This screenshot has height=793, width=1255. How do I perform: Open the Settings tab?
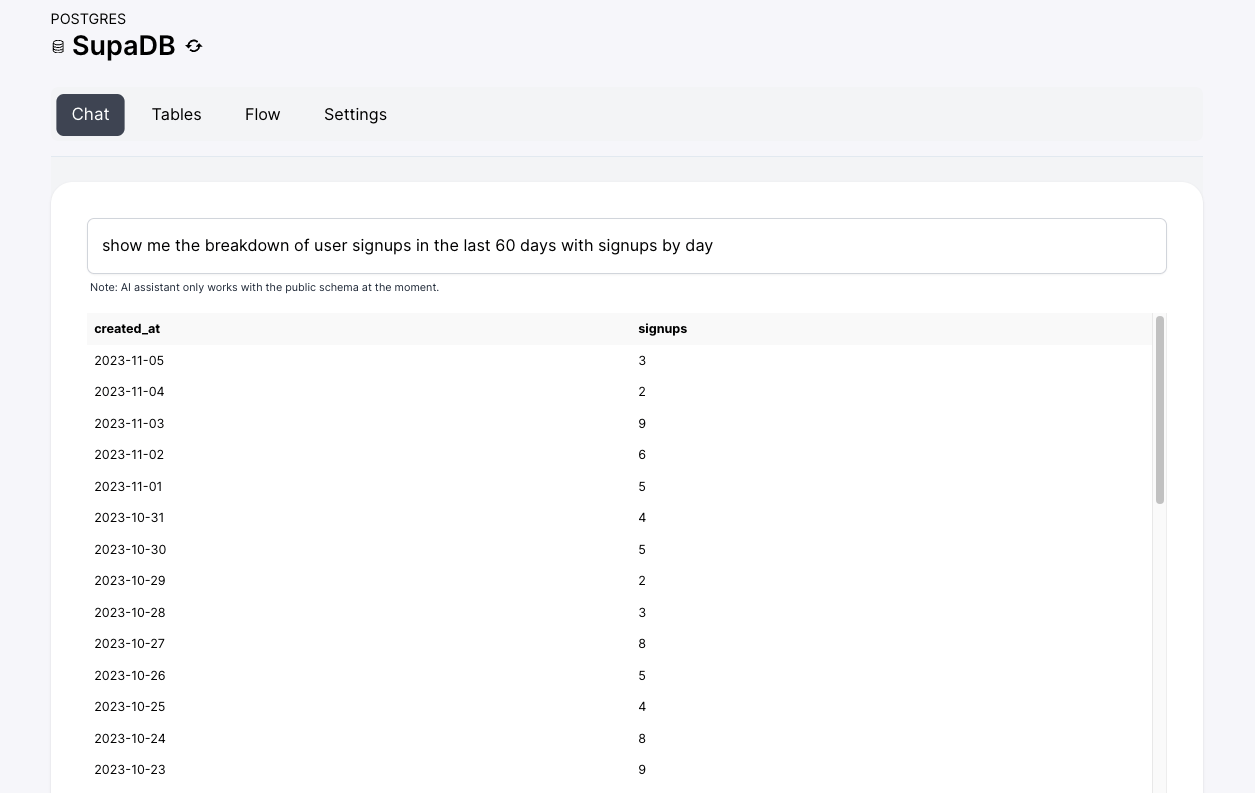click(x=355, y=115)
